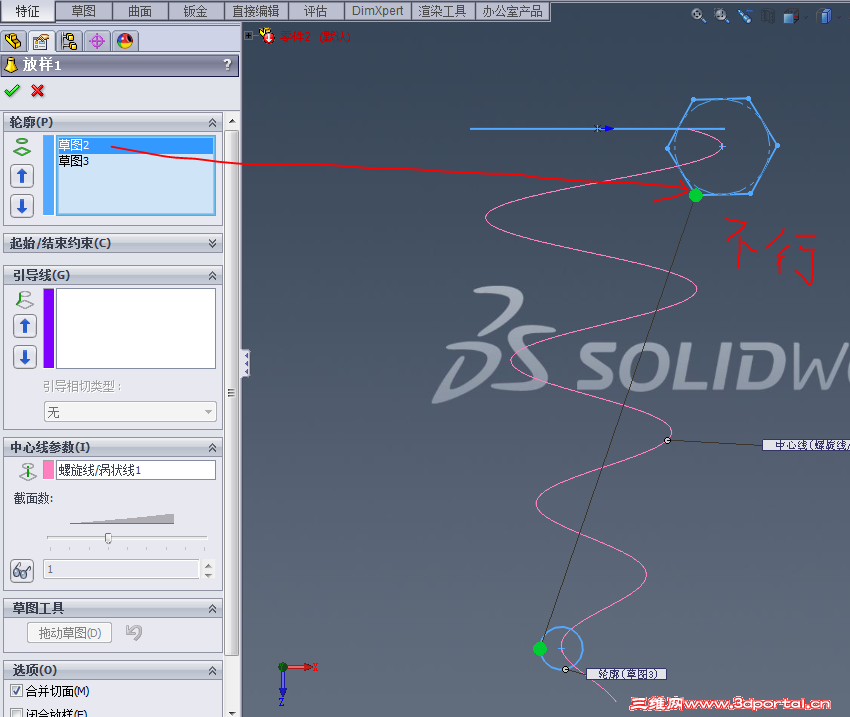The image size is (850, 717).
Task: Increase section number spinner up
Action: 209,565
